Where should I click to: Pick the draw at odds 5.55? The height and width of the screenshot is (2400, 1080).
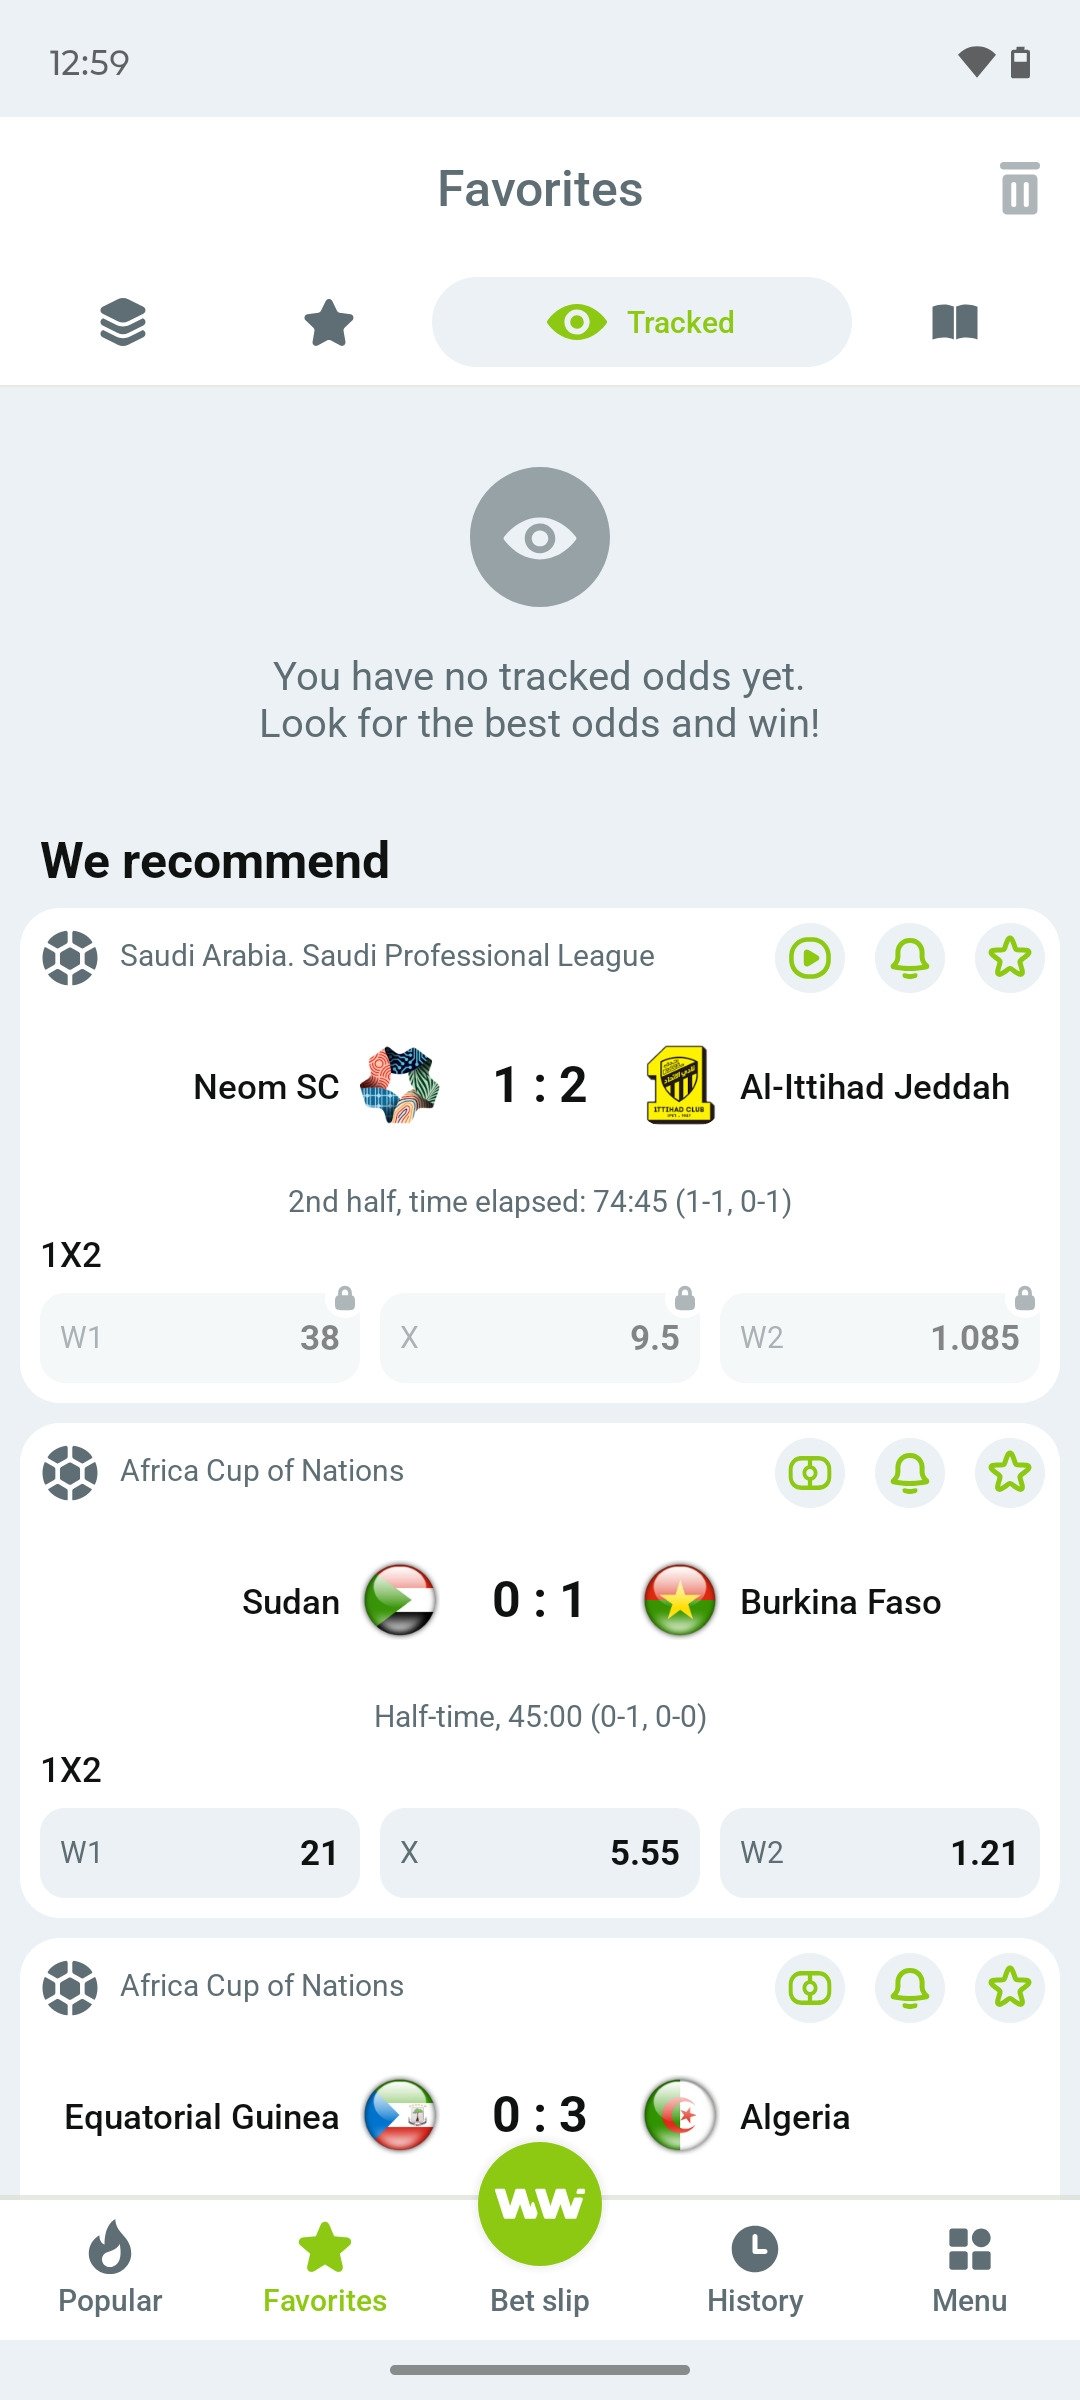click(x=539, y=1853)
